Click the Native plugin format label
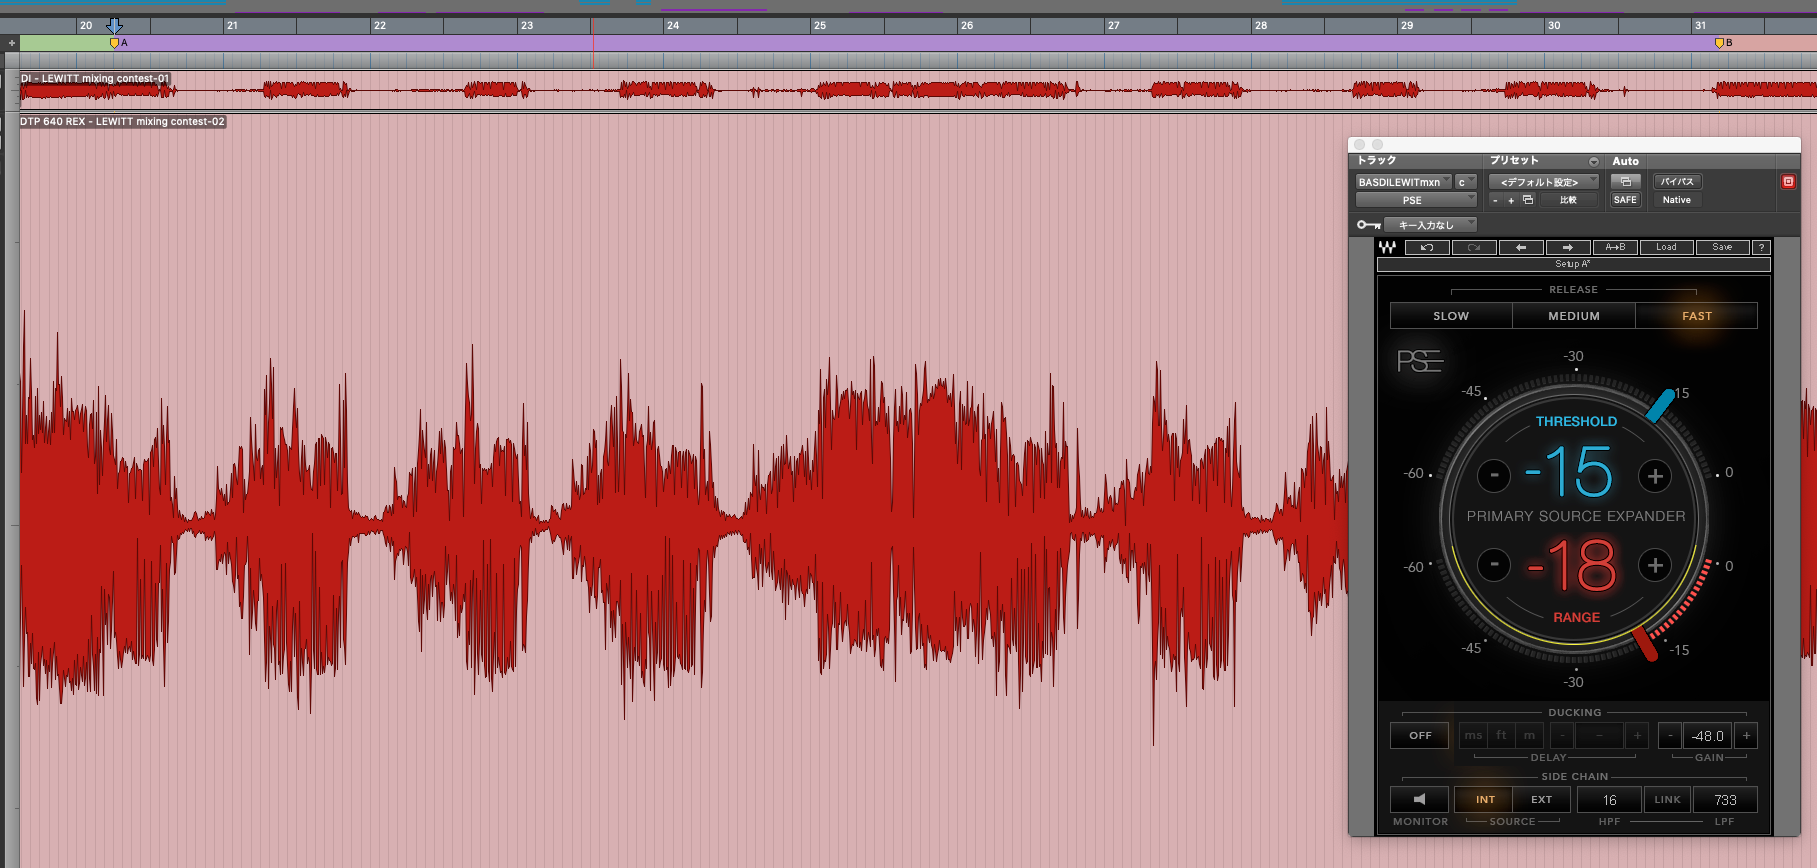The image size is (1817, 868). coord(1677,200)
